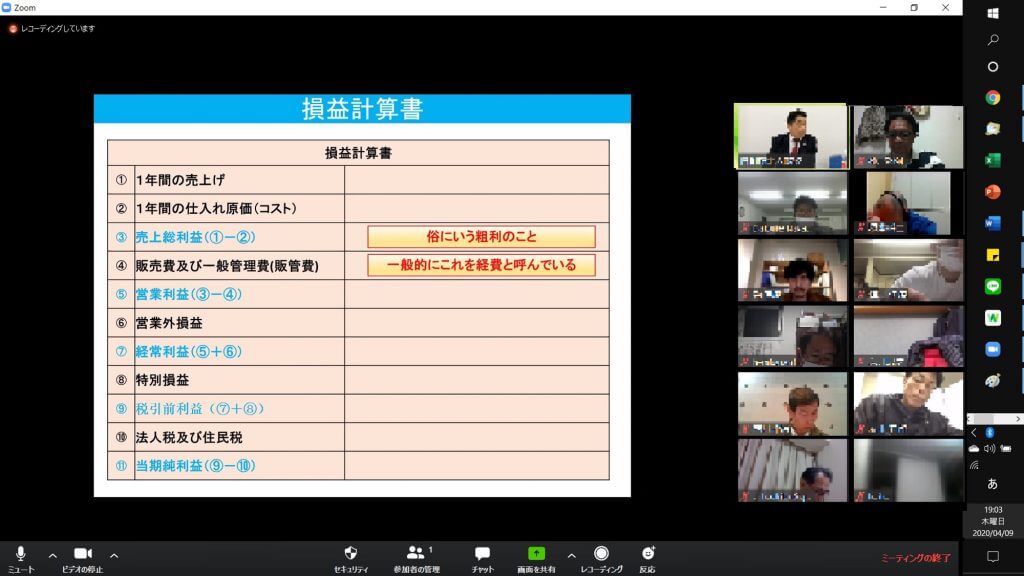Open yellow Sticky Notes on taskbar
Image resolution: width=1024 pixels, height=576 pixels.
pos(993,255)
